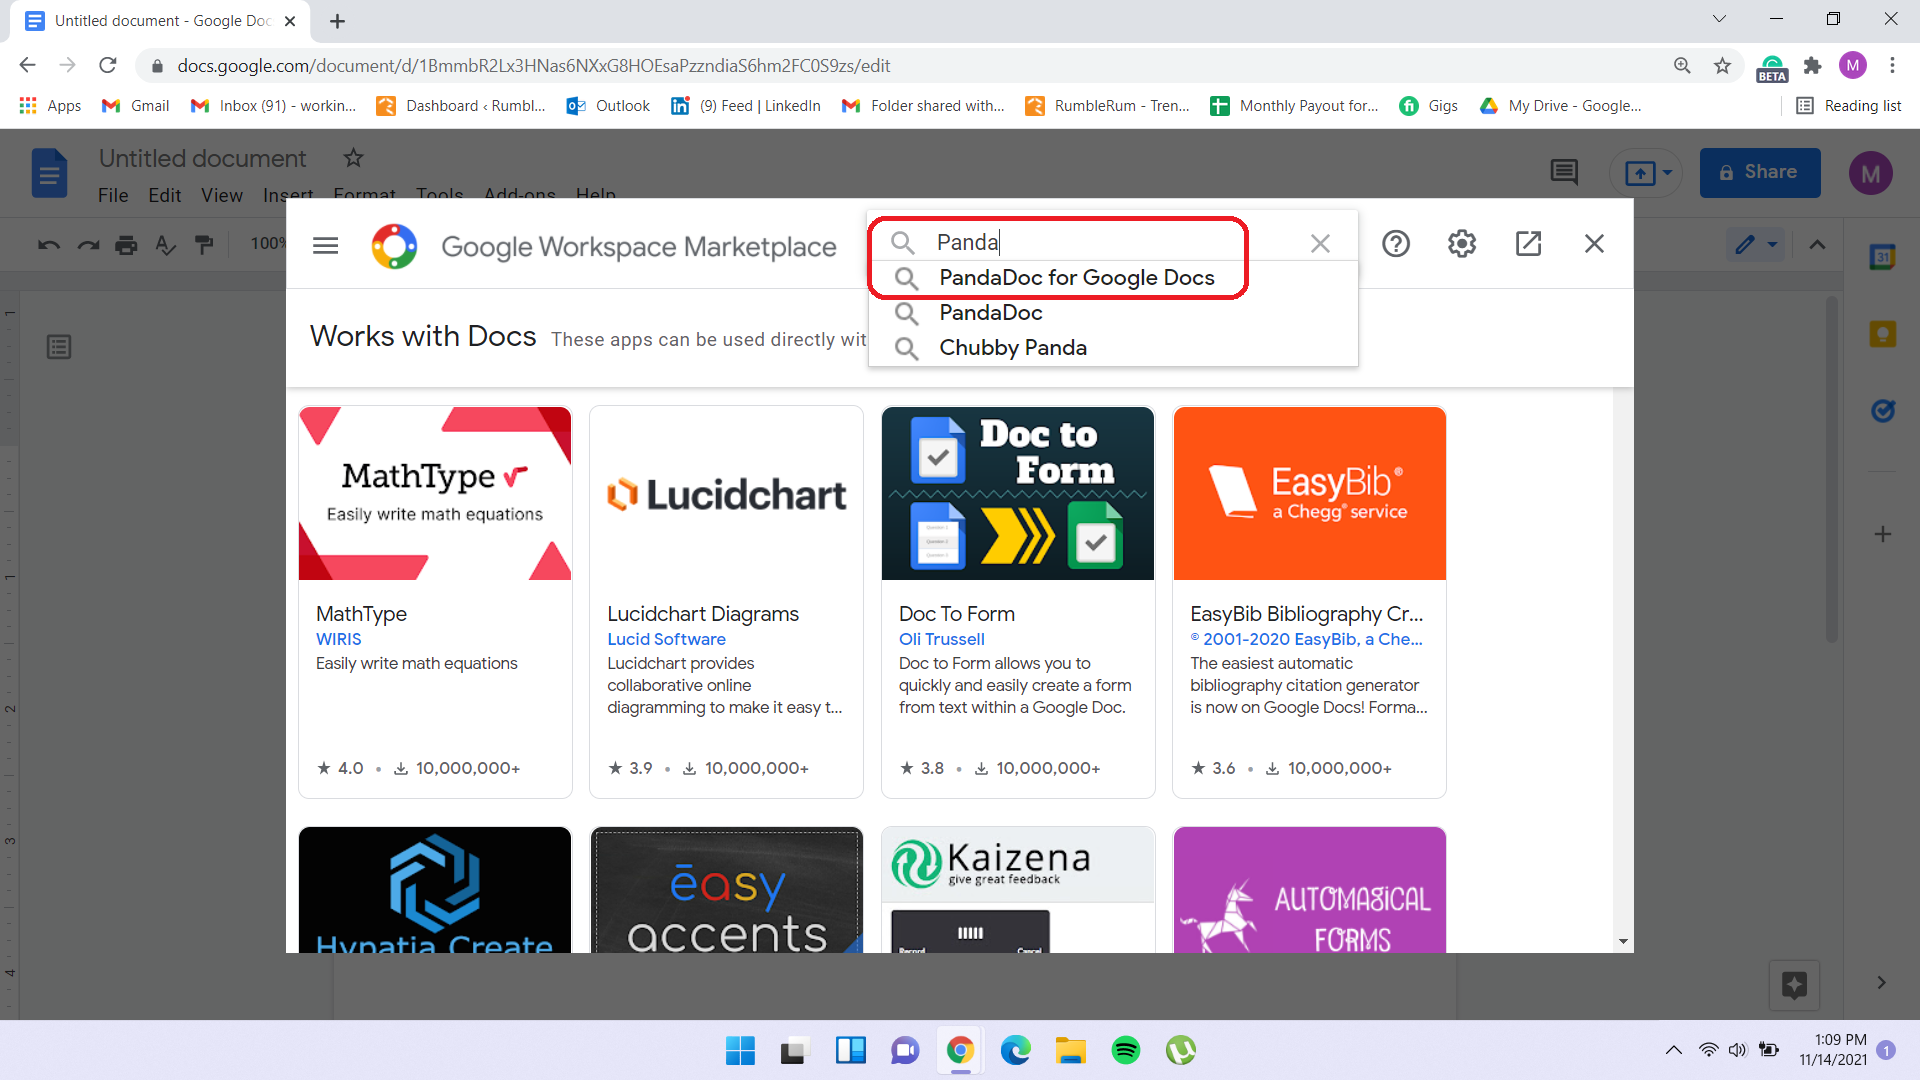Open the Lucidchart Diagrams card image
This screenshot has height=1080, width=1920.
(x=727, y=493)
